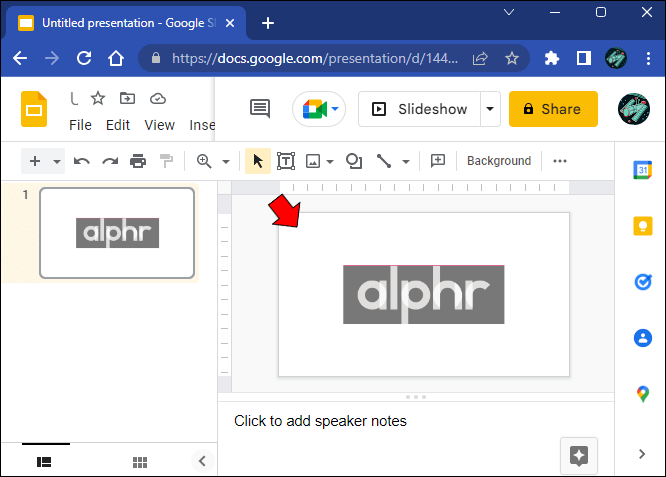This screenshot has width=666, height=477.
Task: Select slide 1 thumbnail in filmstrip
Action: pos(117,233)
